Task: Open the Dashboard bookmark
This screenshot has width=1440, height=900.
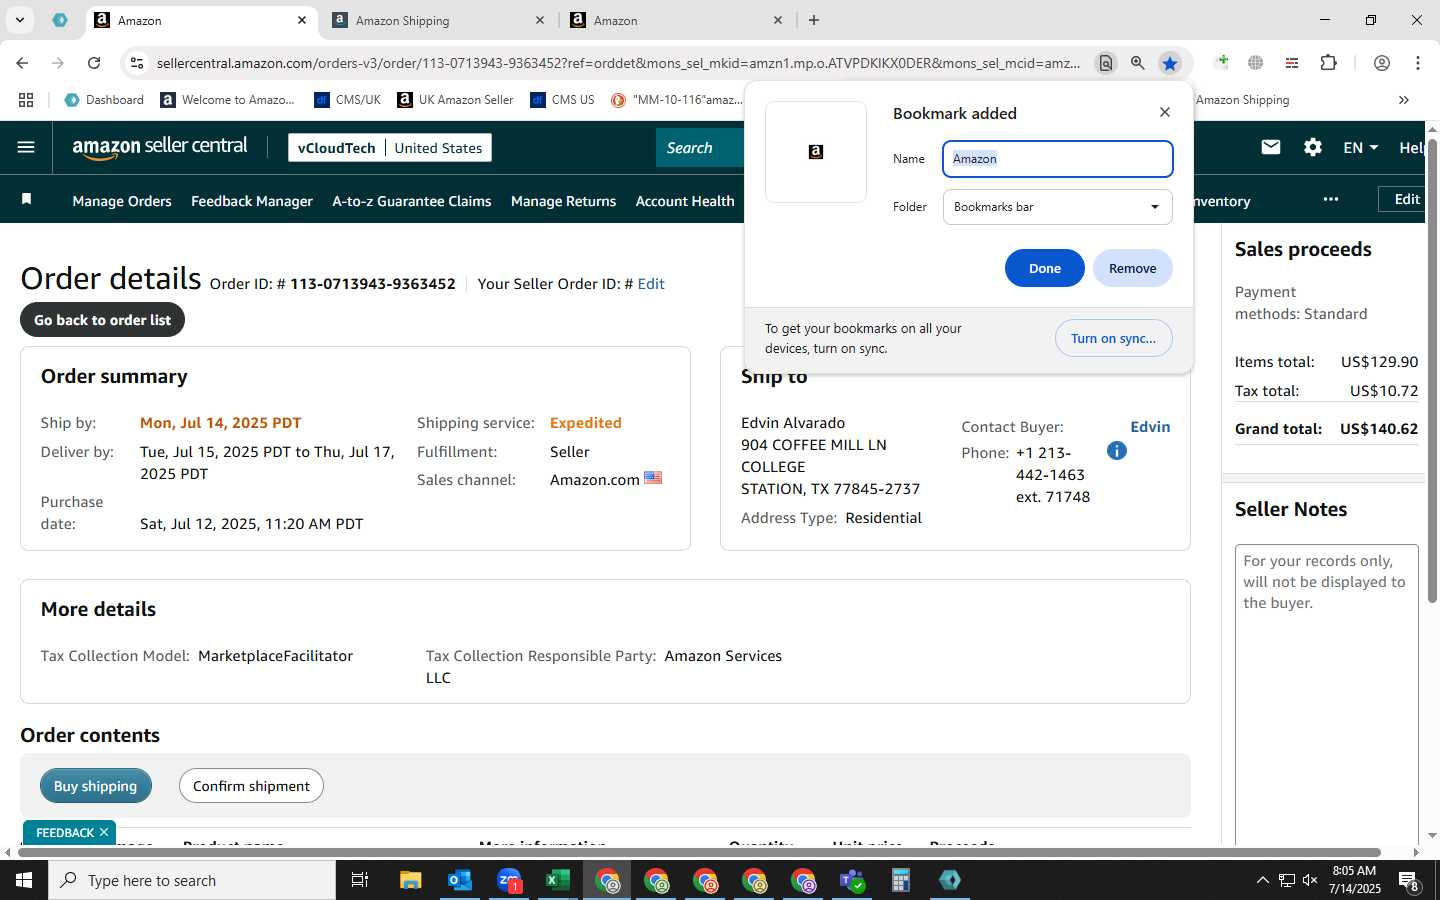Action: coord(104,100)
